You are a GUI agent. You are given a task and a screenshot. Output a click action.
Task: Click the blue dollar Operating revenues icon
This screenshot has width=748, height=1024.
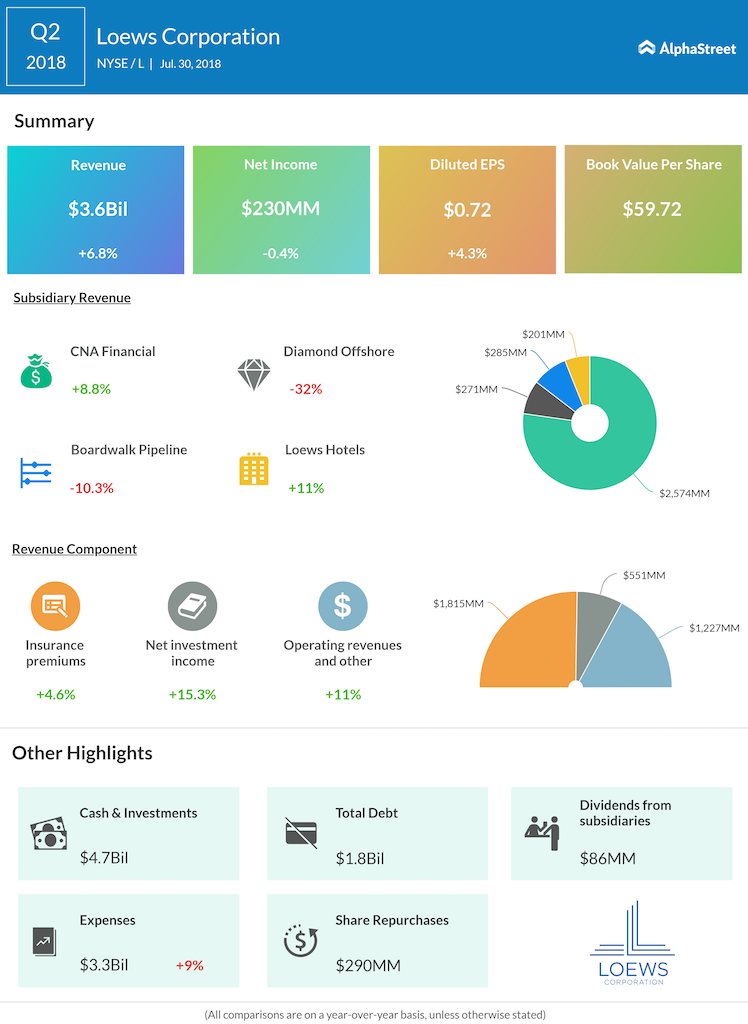tap(342, 606)
